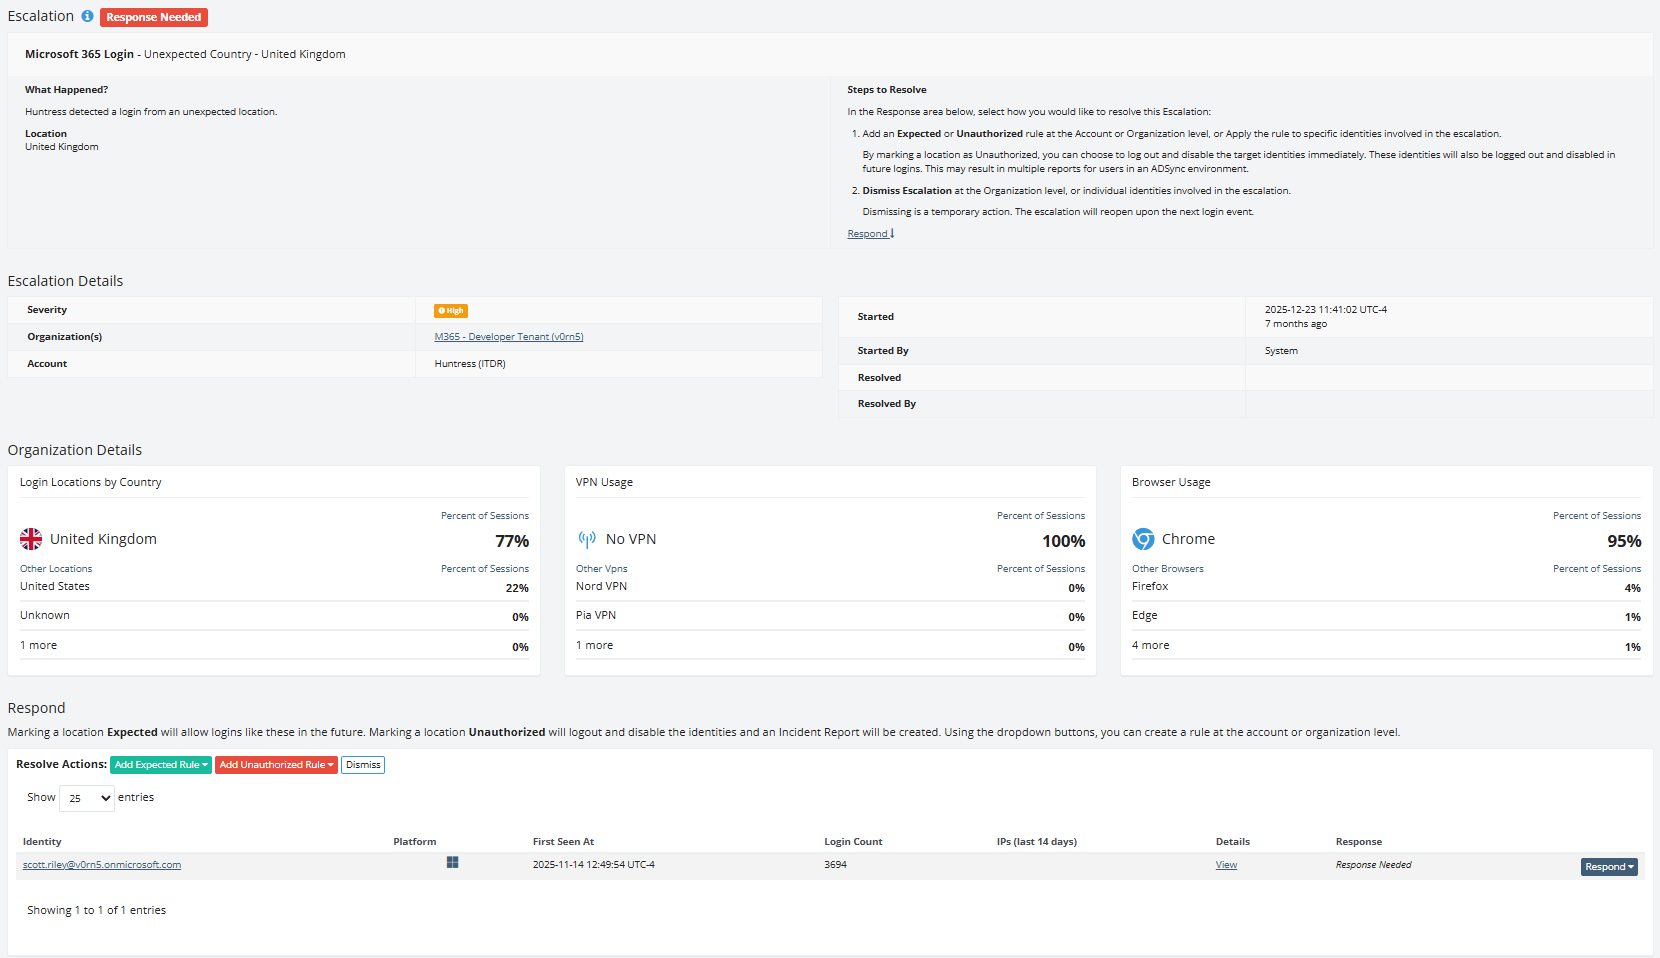Click the Response column header

point(1359,842)
